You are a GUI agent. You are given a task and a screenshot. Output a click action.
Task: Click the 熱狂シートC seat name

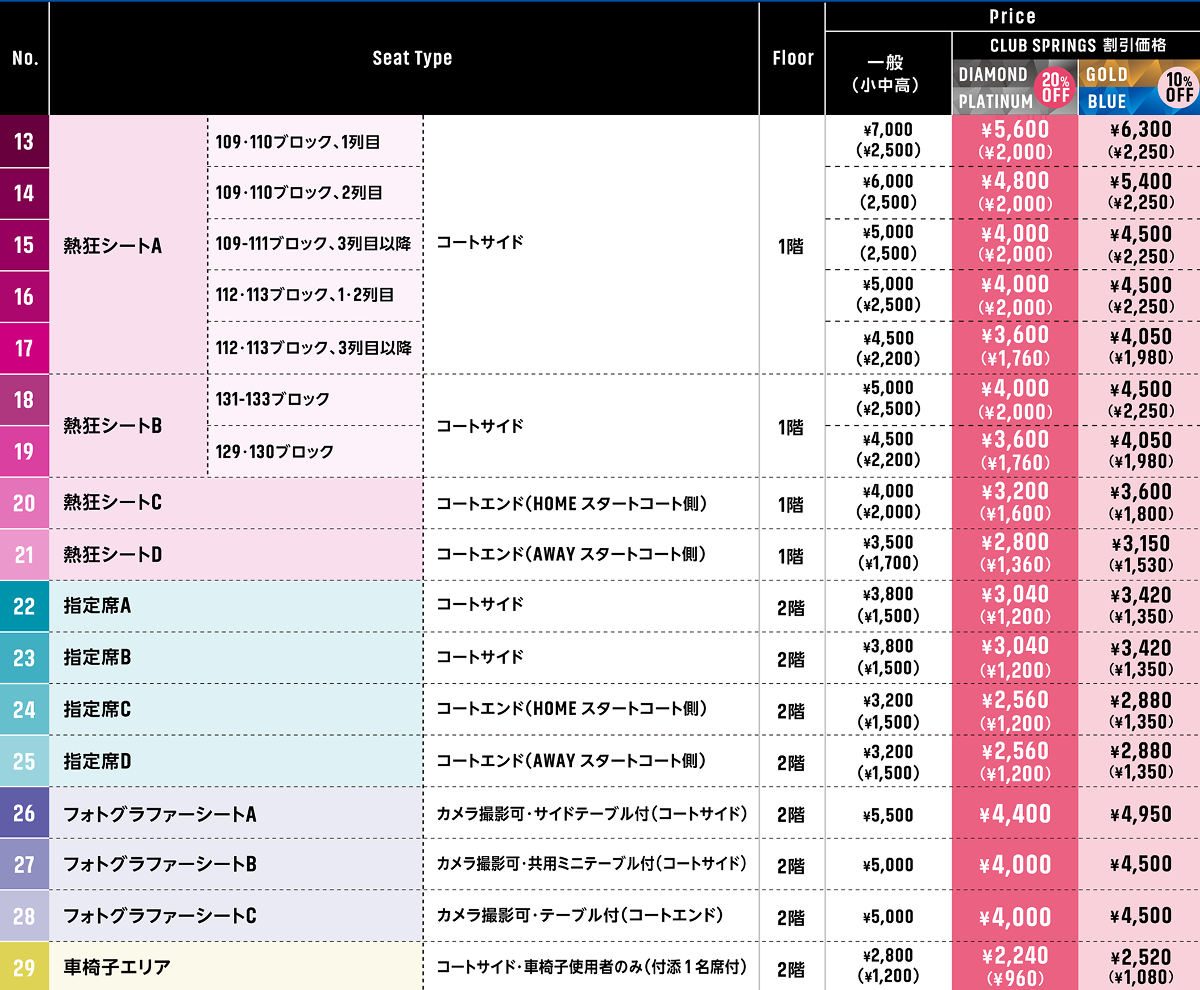click(113, 503)
